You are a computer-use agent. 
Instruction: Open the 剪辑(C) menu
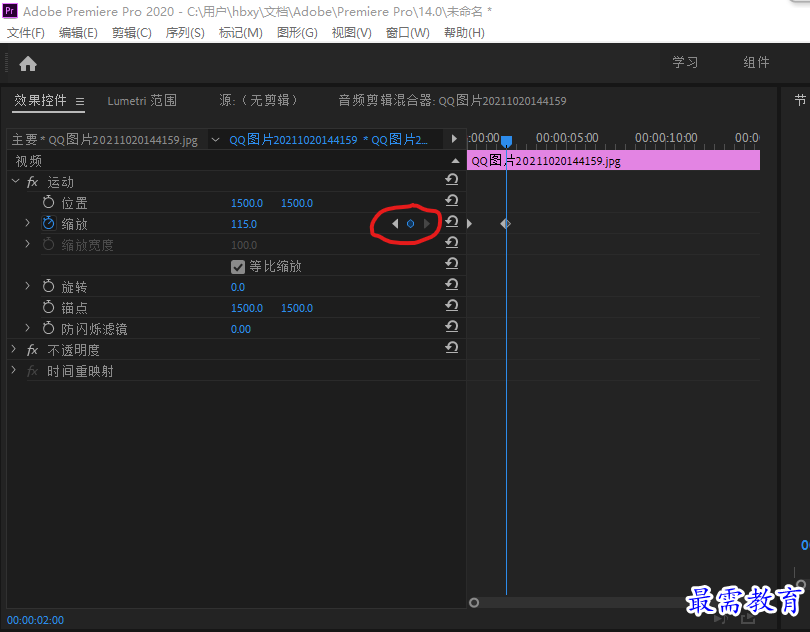(132, 33)
